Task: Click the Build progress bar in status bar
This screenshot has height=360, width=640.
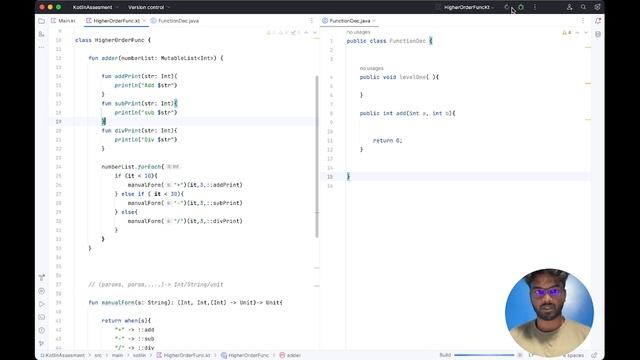Action: click(484, 356)
